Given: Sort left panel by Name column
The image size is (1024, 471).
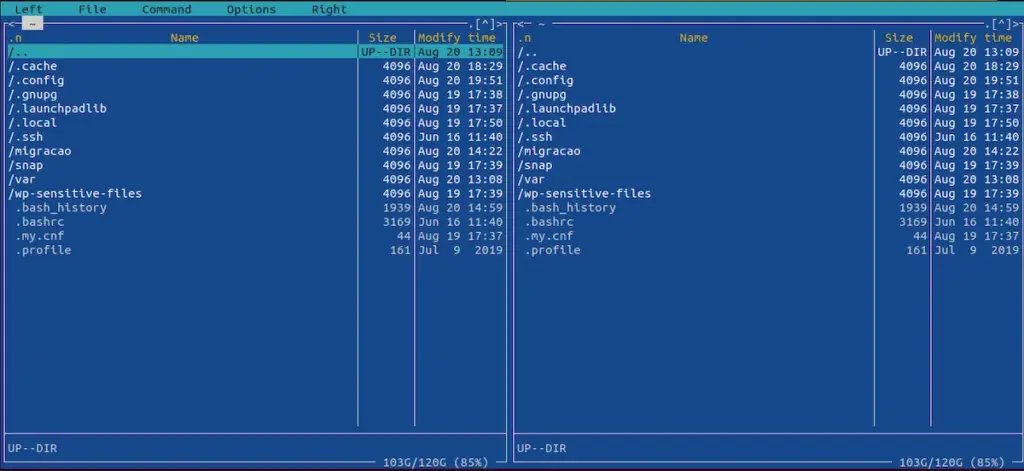Looking at the screenshot, I should click(x=184, y=38).
